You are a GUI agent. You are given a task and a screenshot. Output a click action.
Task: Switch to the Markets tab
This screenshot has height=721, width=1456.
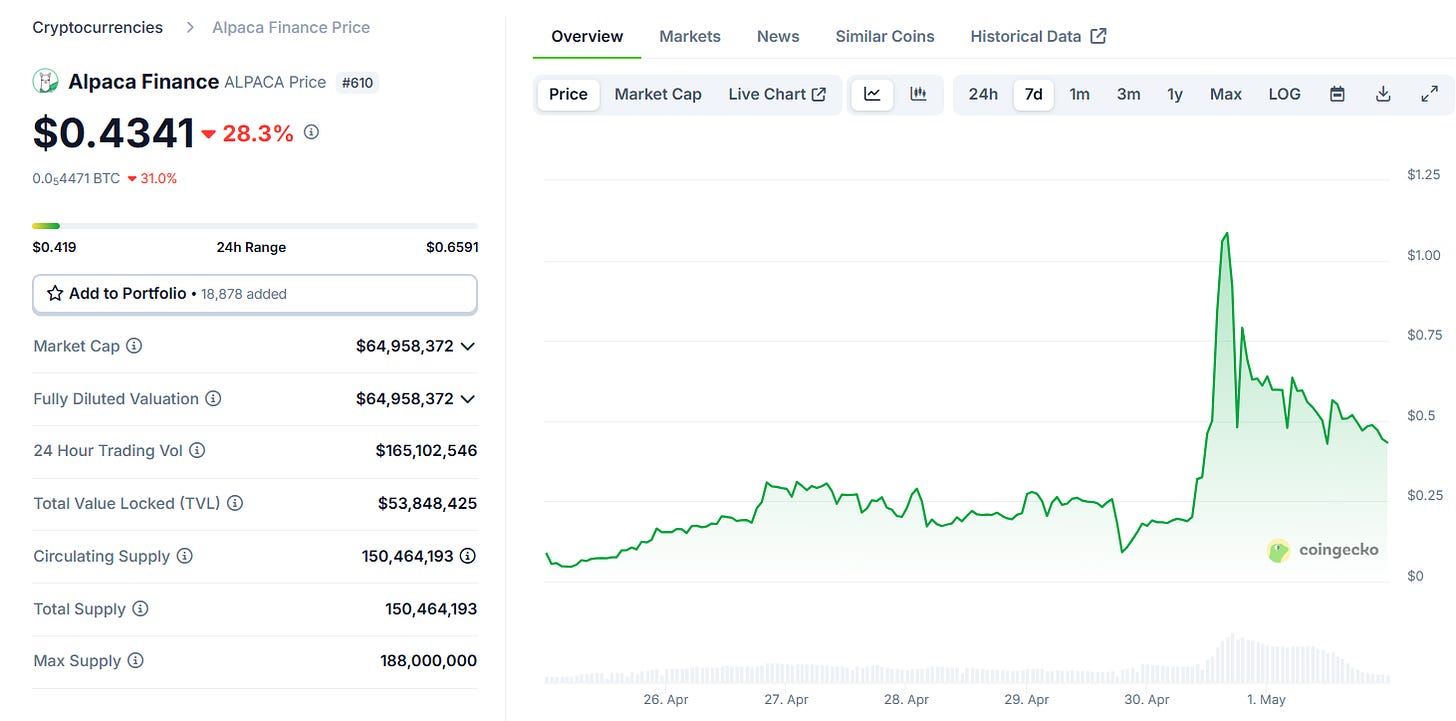pos(690,36)
